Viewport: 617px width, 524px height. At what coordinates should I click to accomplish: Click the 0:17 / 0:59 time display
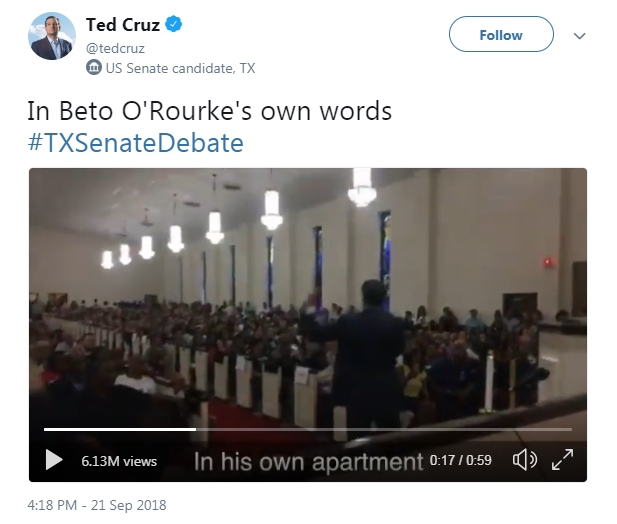coord(460,460)
